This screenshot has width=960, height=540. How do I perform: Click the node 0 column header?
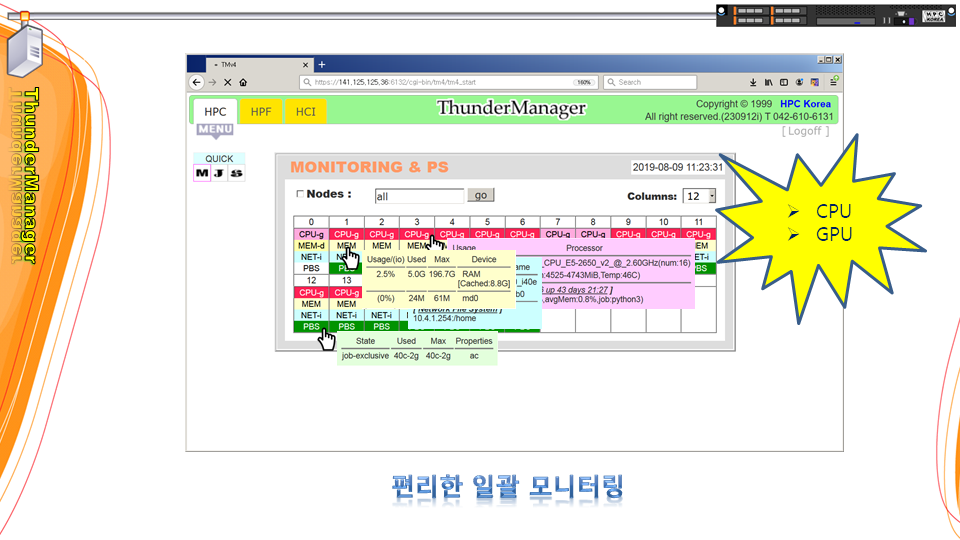[x=311, y=222]
